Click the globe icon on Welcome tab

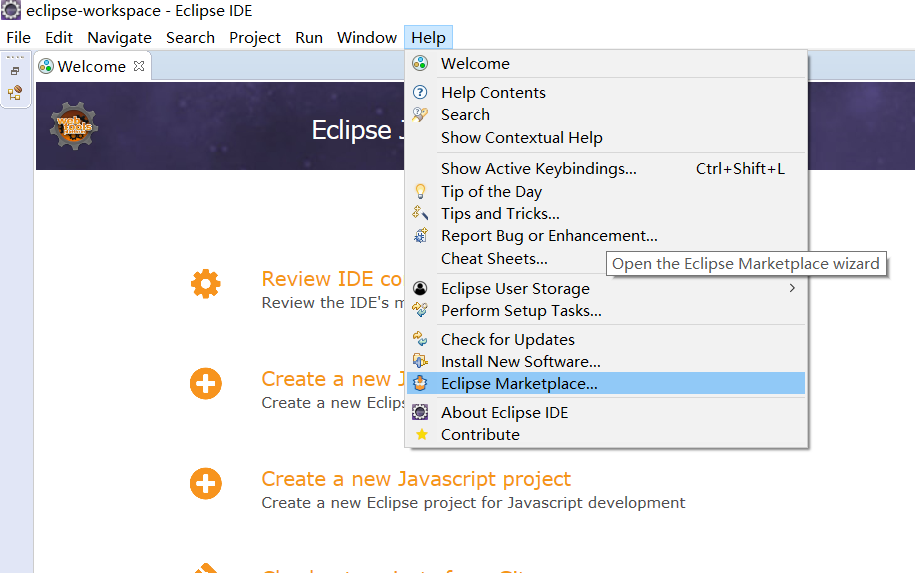(46, 67)
